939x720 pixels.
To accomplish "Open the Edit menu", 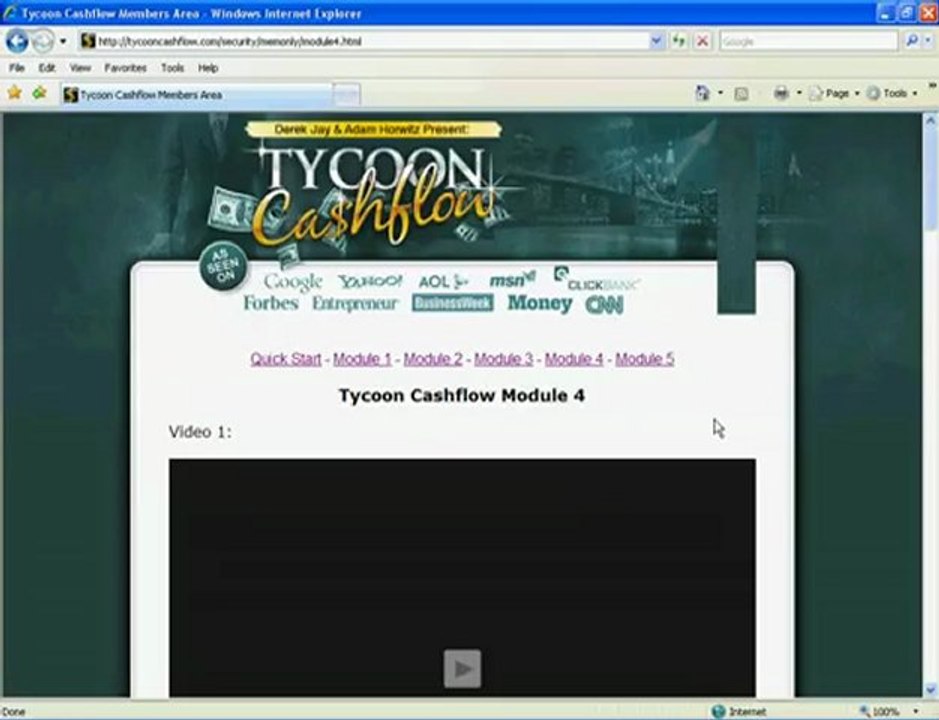I will [x=47, y=68].
